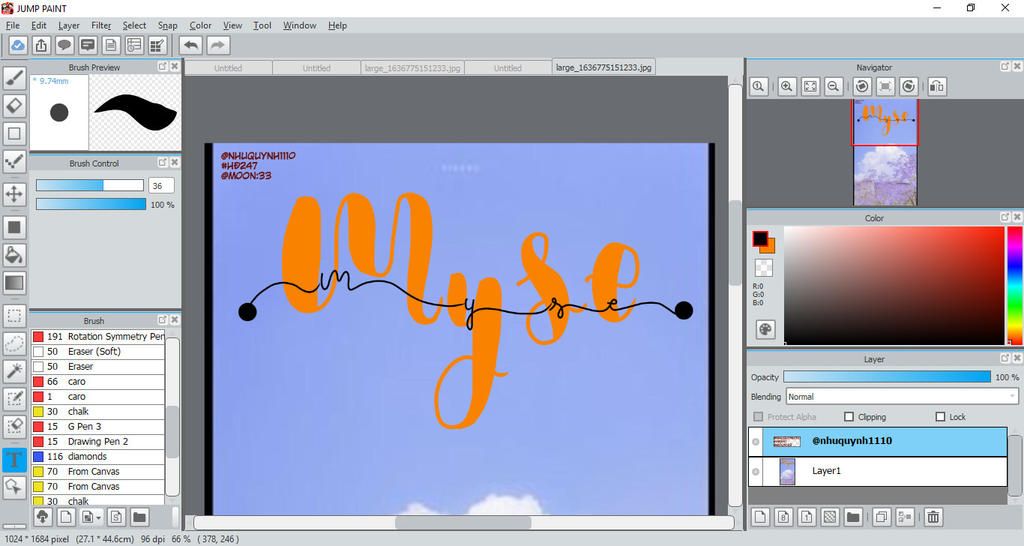Click the Navigator preview thumbnail
The width and height of the screenshot is (1024, 546).
click(x=885, y=152)
